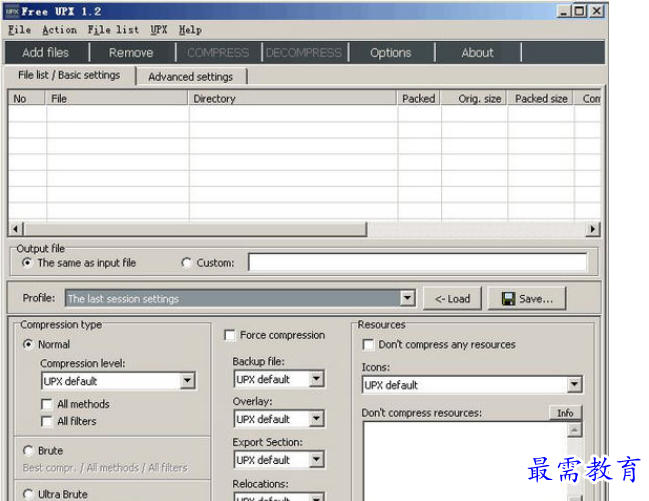Screen dimensions: 649x501
Task: Click the Save... profile button
Action: (527, 299)
